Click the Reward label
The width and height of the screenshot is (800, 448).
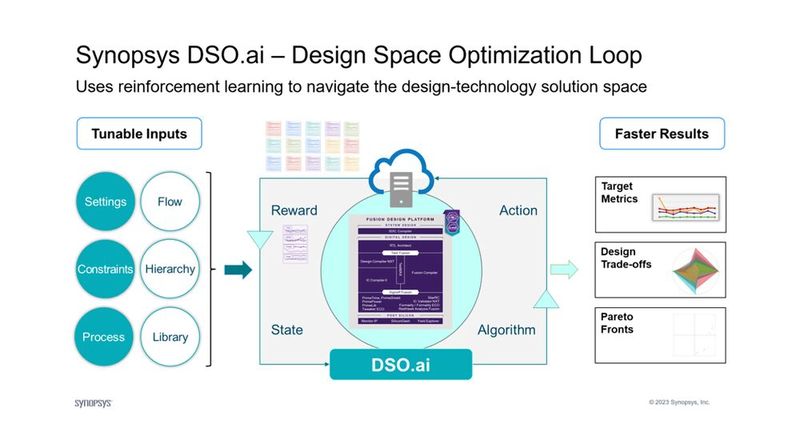[294, 210]
